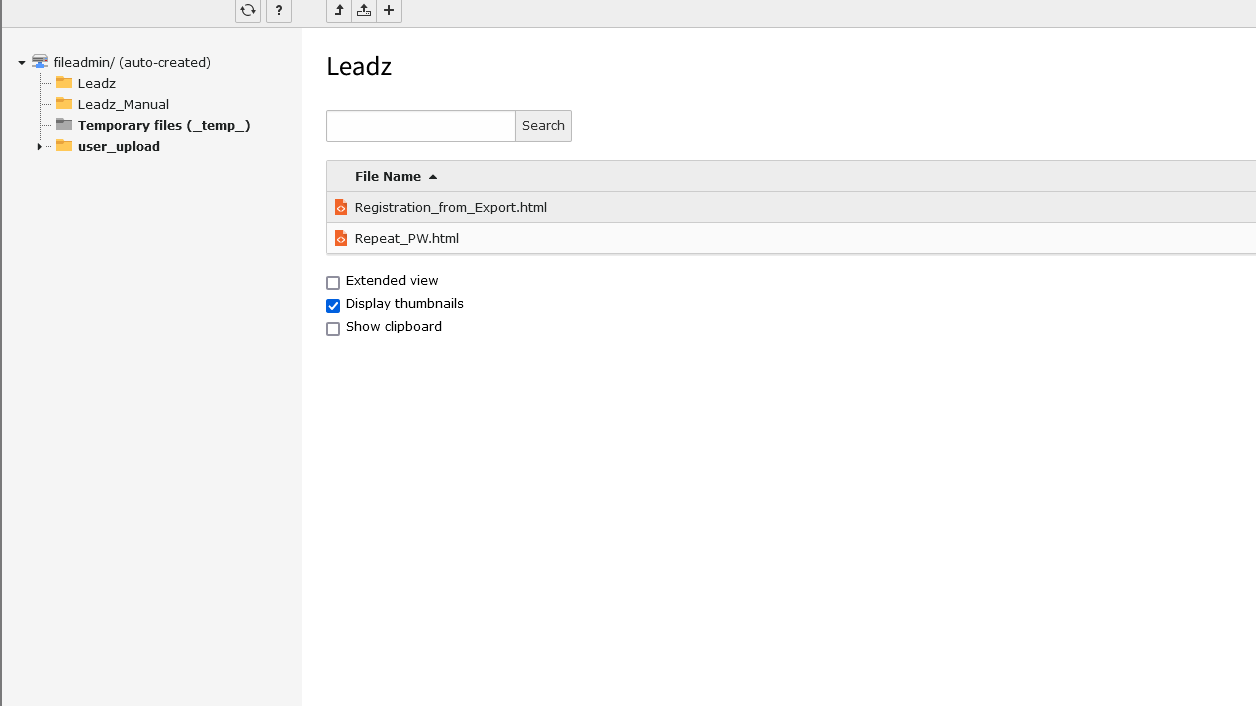Click the fileadmin storage icon
The image size is (1256, 706).
pyautogui.click(x=40, y=62)
